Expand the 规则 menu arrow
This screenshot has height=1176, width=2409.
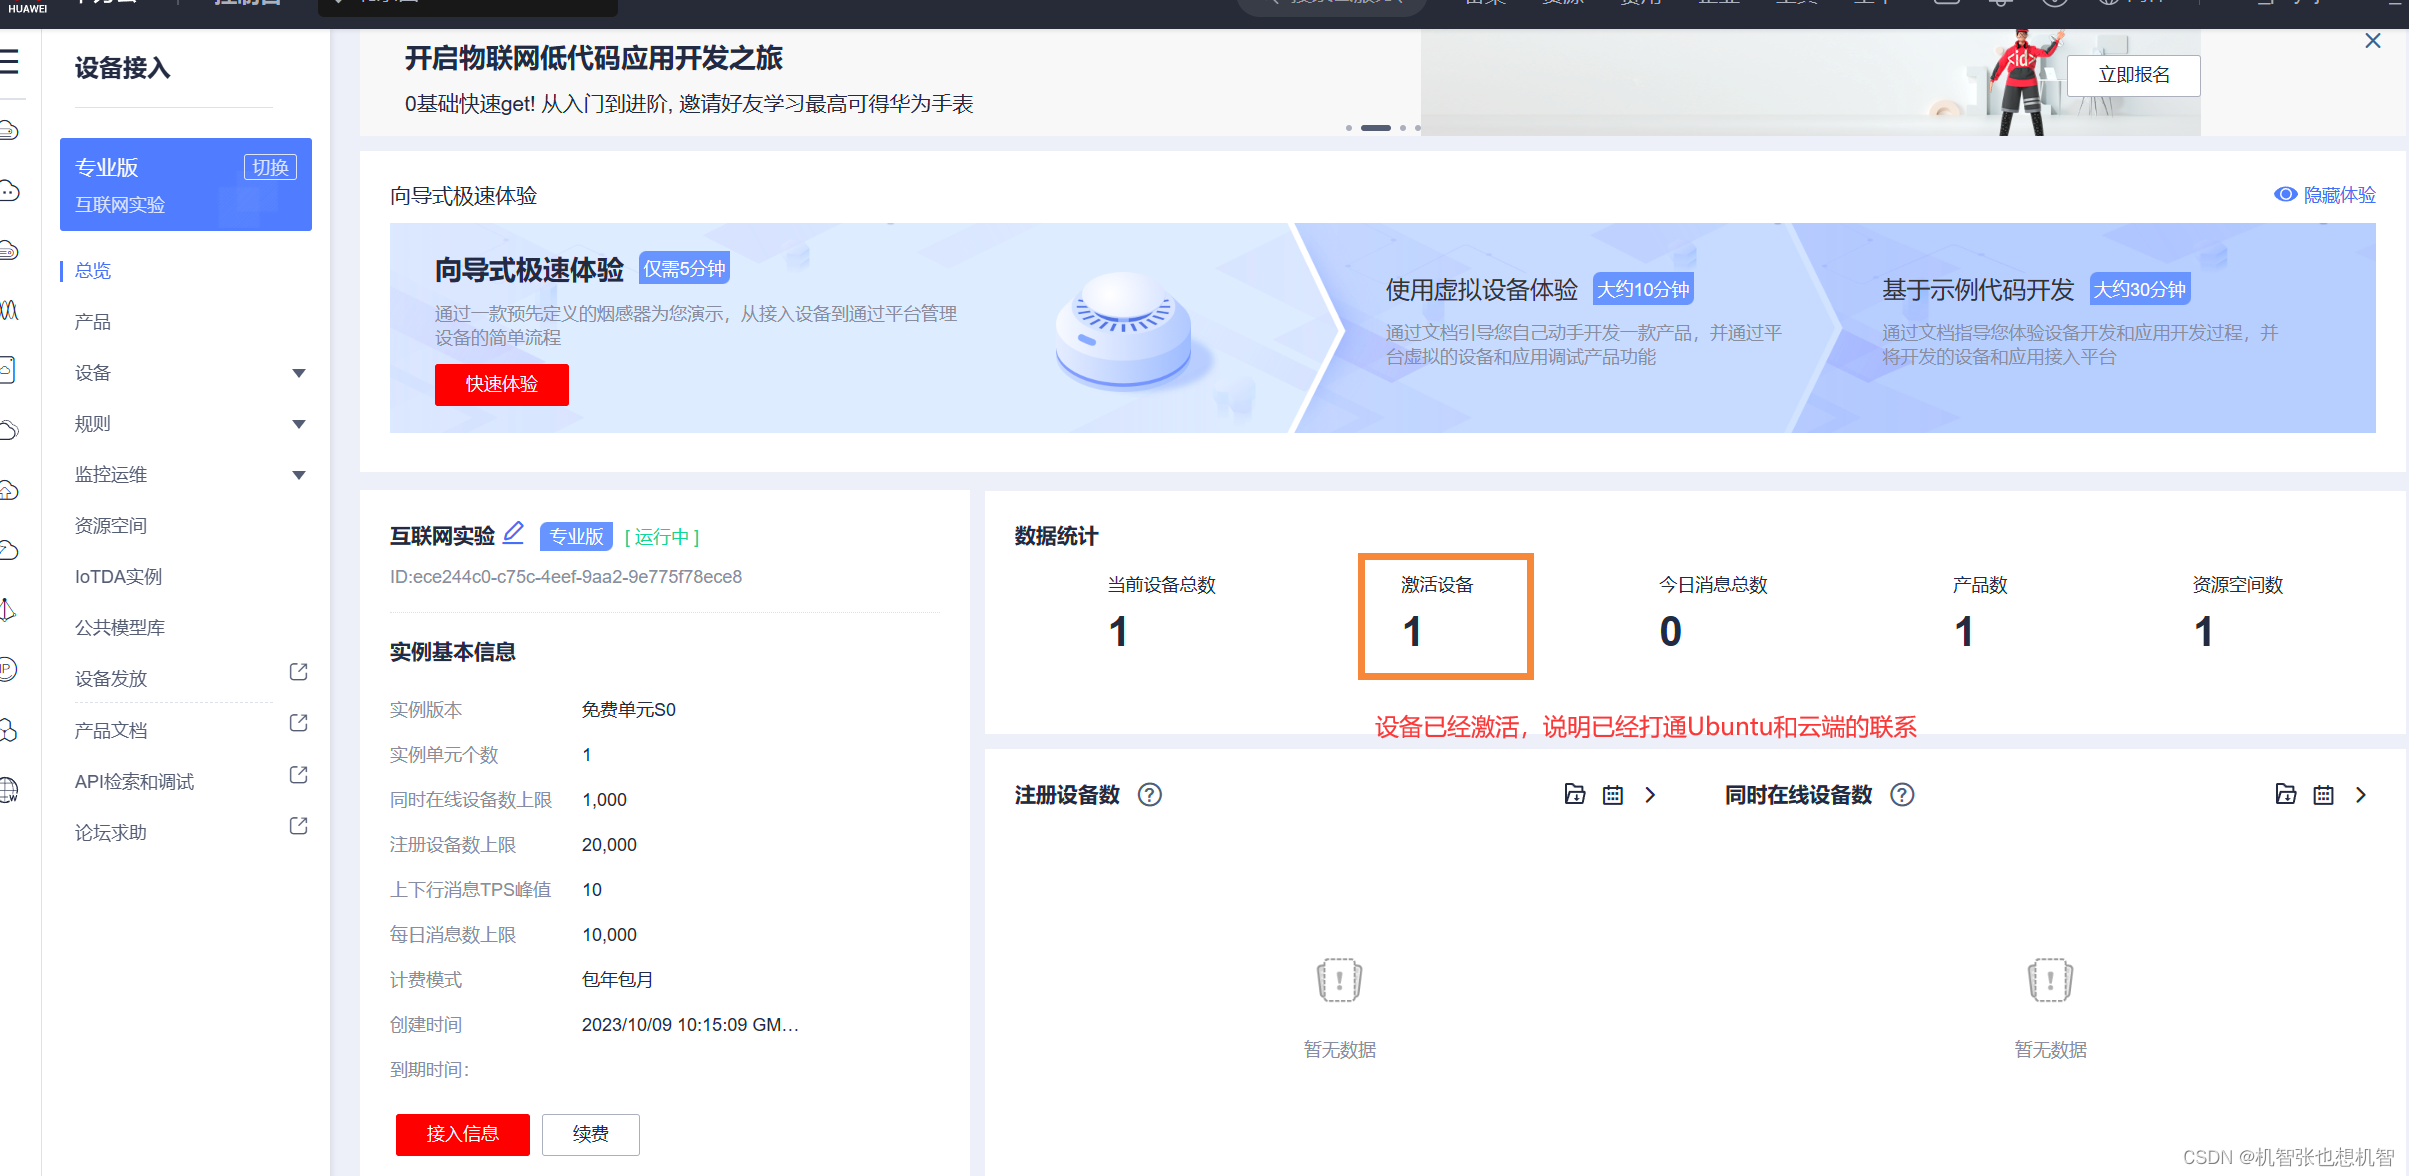[x=298, y=424]
